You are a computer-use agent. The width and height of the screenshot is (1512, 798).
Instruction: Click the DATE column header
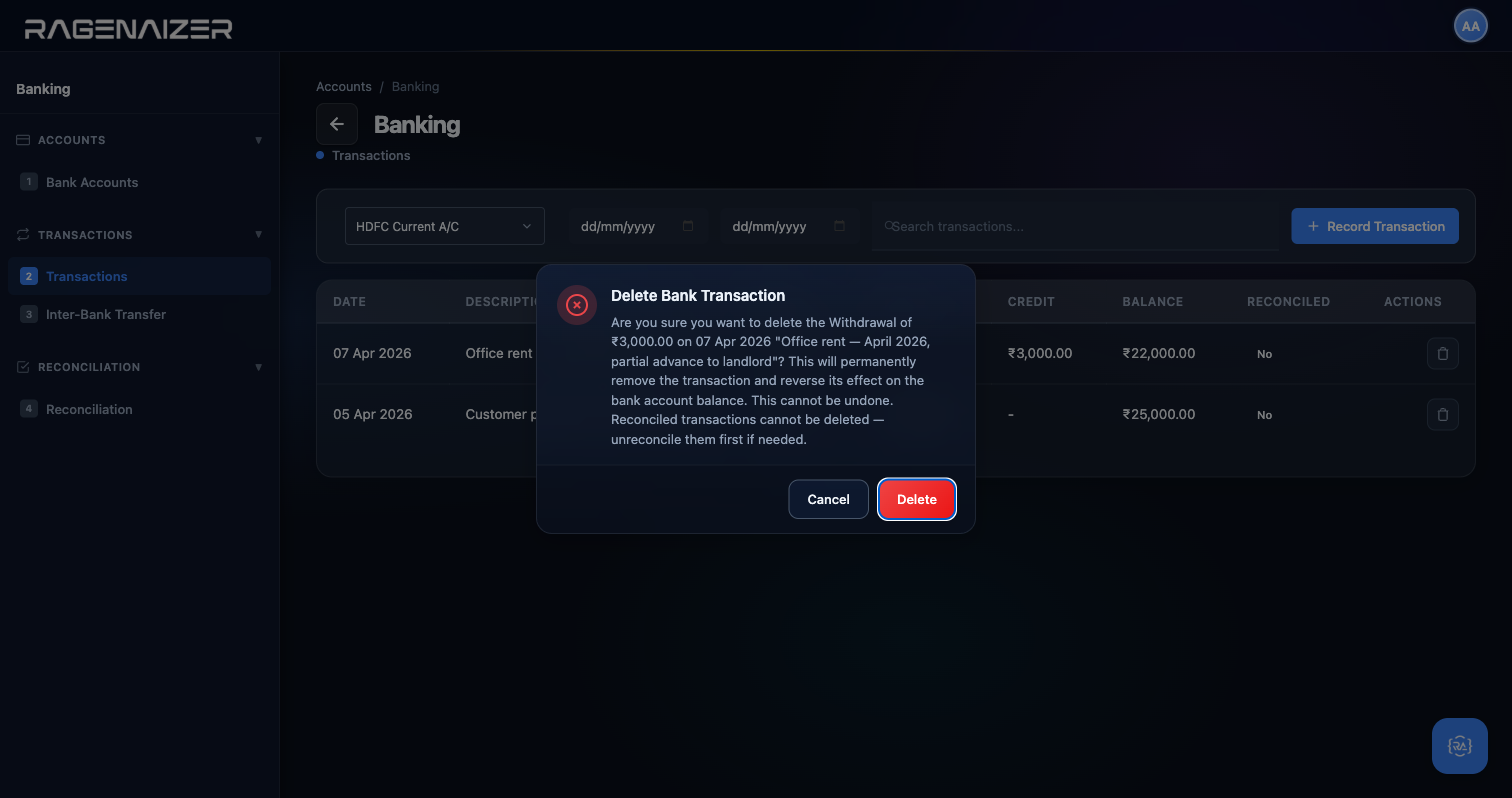coord(349,301)
